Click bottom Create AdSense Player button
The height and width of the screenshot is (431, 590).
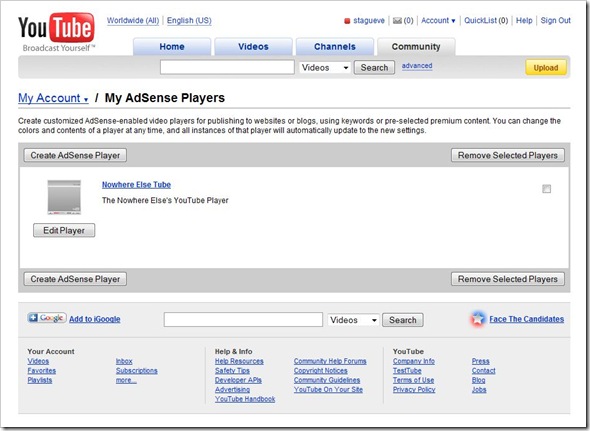75,279
